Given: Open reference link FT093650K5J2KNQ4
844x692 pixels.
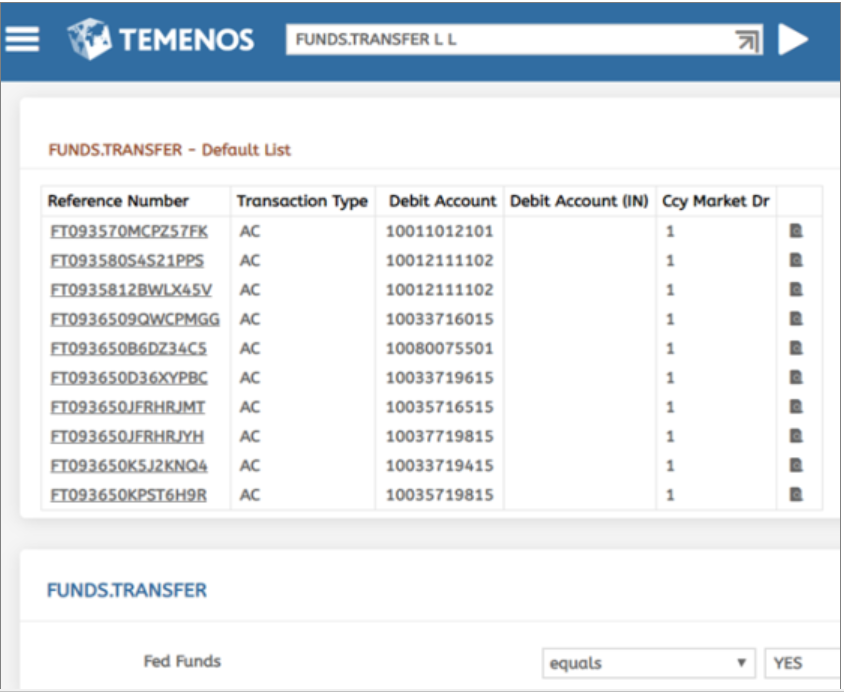Looking at the screenshot, I should (129, 466).
